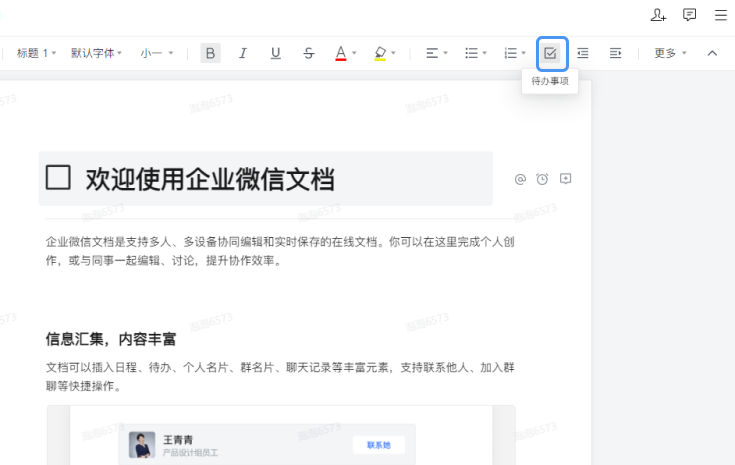Image resolution: width=735 pixels, height=465 pixels.
Task: Increase paragraph indent
Action: pyautogui.click(x=615, y=53)
